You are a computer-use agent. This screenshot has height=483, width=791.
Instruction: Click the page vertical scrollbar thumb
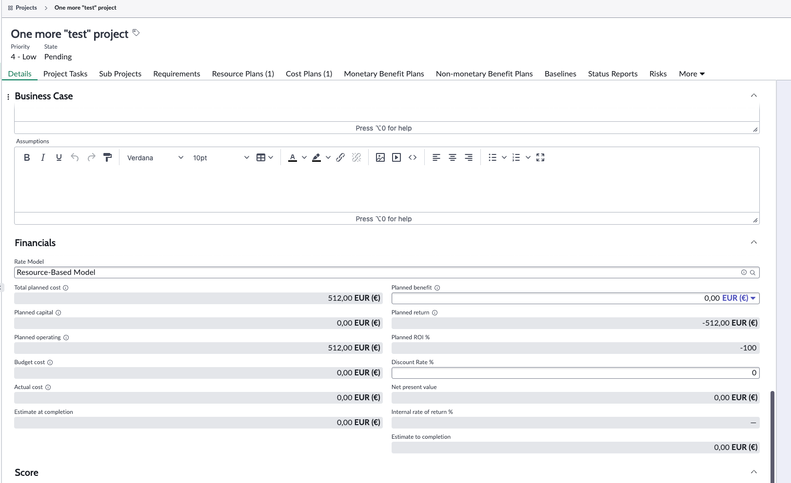tap(772, 437)
